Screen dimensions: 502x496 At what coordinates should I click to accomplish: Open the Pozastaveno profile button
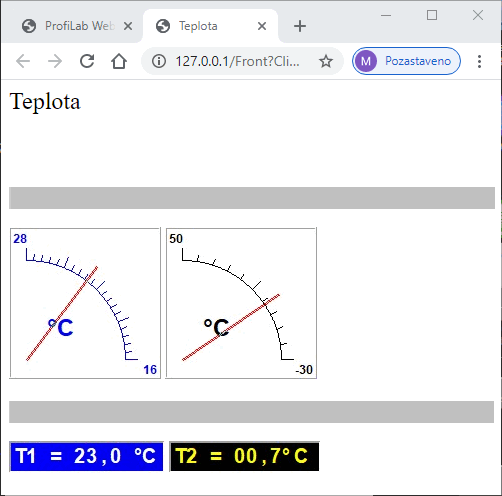(406, 61)
